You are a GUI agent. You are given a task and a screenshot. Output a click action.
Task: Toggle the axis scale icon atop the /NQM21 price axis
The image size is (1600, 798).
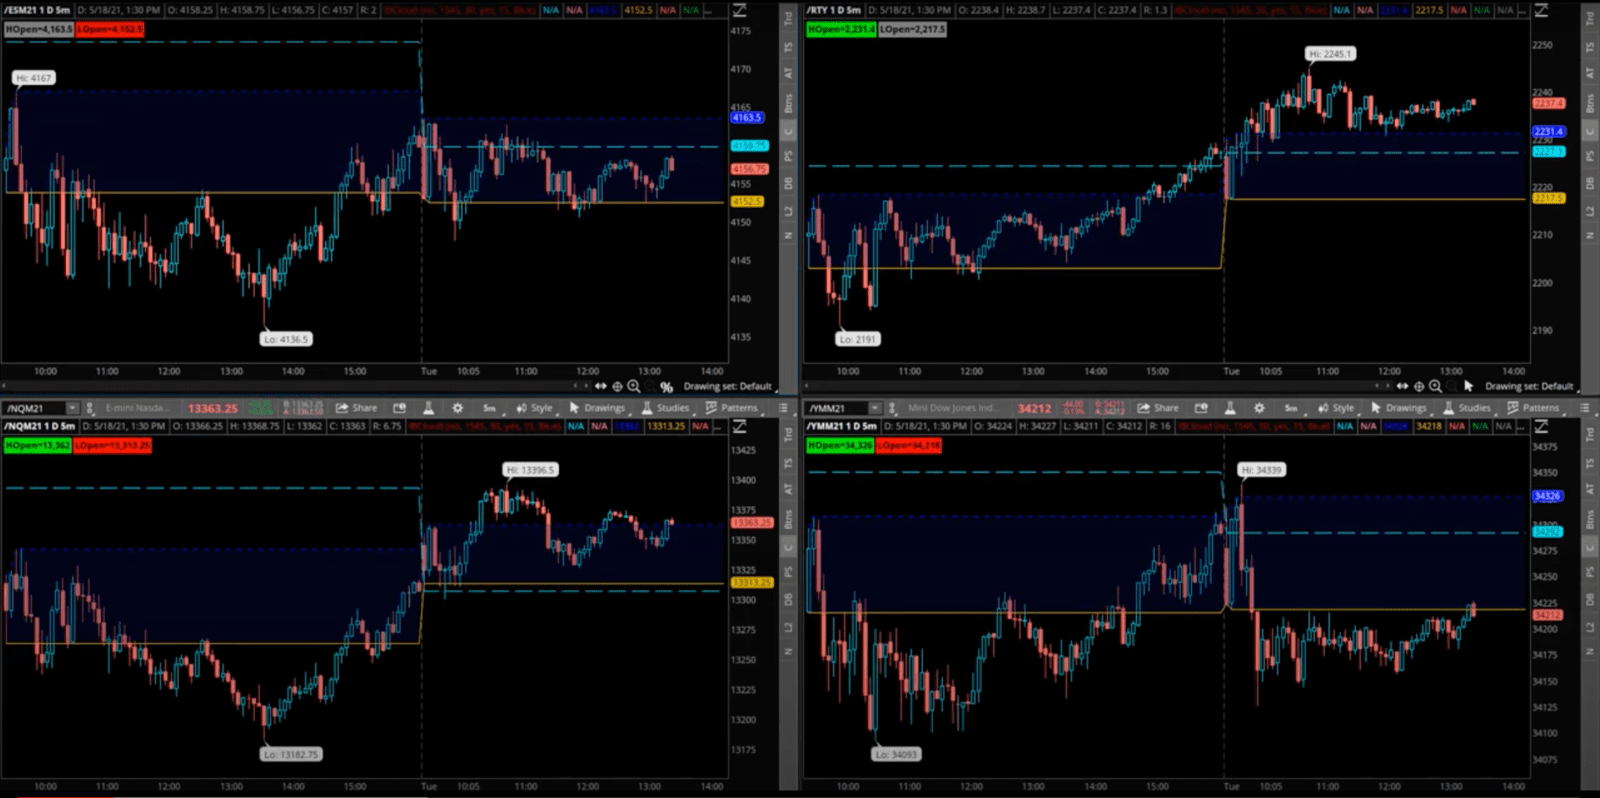[740, 426]
